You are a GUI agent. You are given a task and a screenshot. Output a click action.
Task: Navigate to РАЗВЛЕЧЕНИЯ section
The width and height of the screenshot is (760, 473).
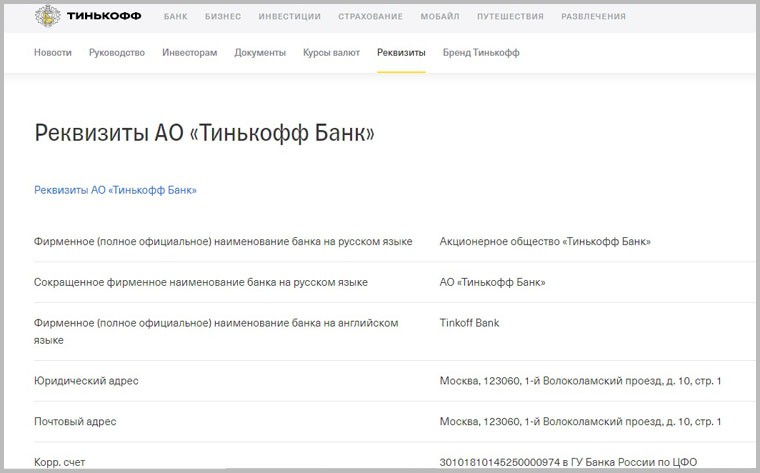pyautogui.click(x=593, y=16)
